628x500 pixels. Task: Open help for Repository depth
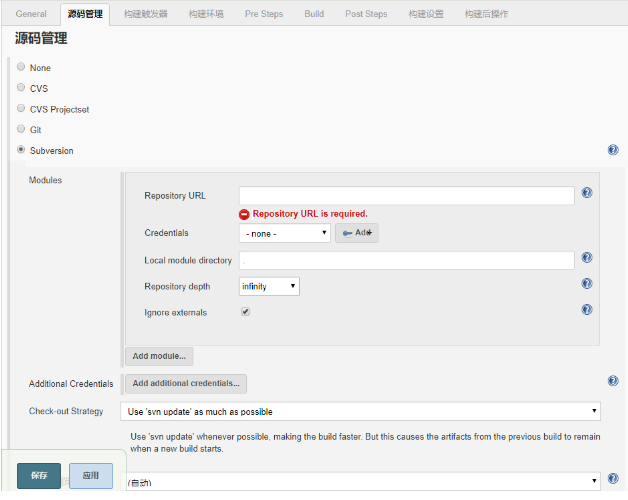587,284
